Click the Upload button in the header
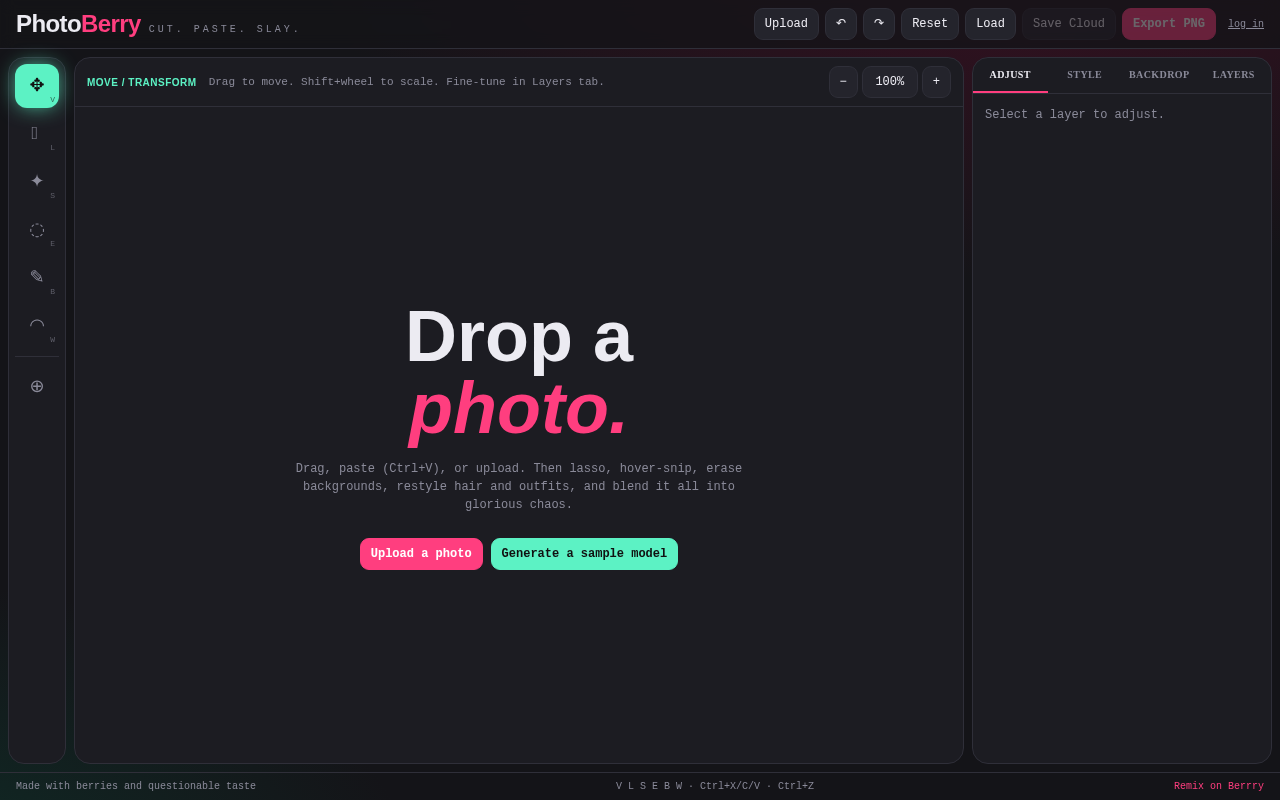The image size is (1280, 800). 786,24
